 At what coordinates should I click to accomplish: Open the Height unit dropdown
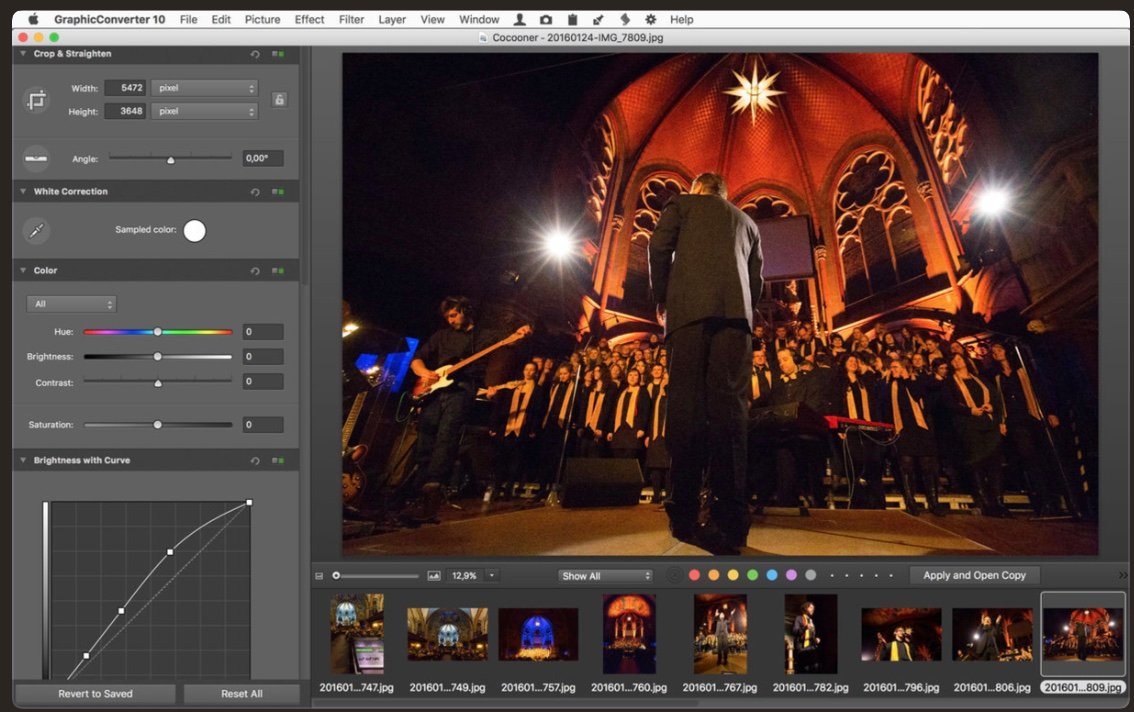tap(205, 111)
